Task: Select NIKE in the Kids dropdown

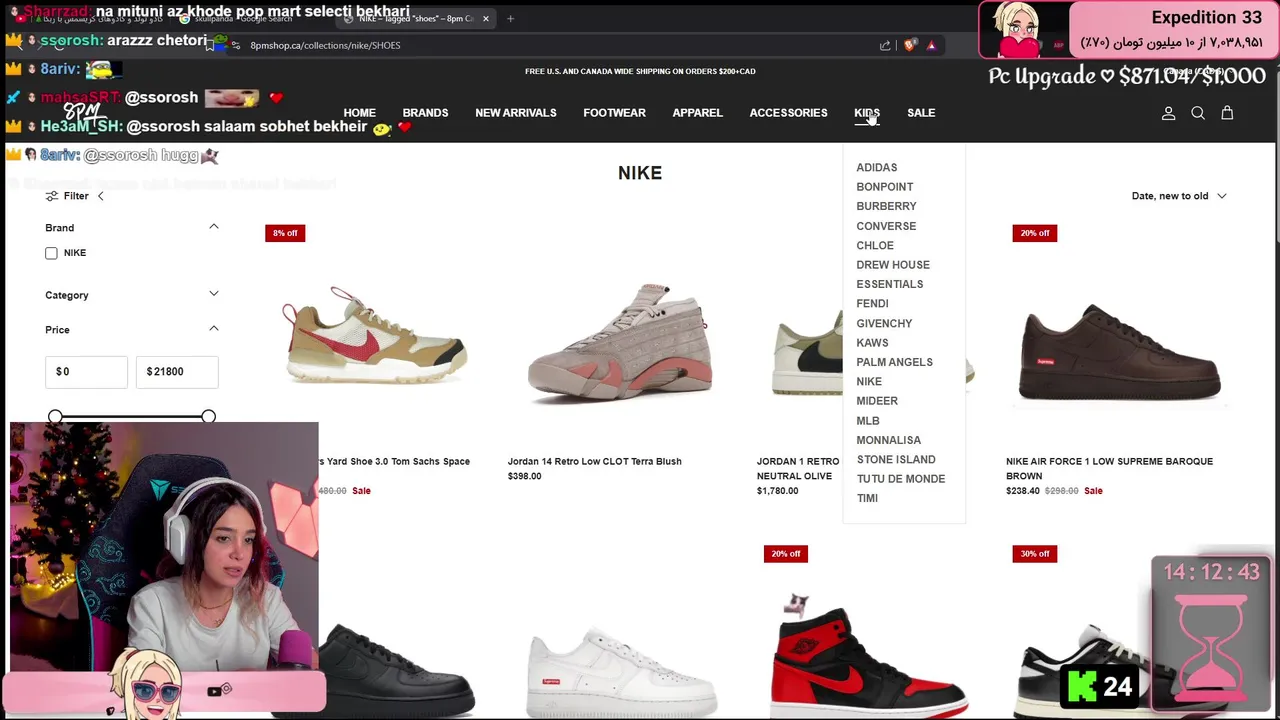Action: [x=869, y=382]
